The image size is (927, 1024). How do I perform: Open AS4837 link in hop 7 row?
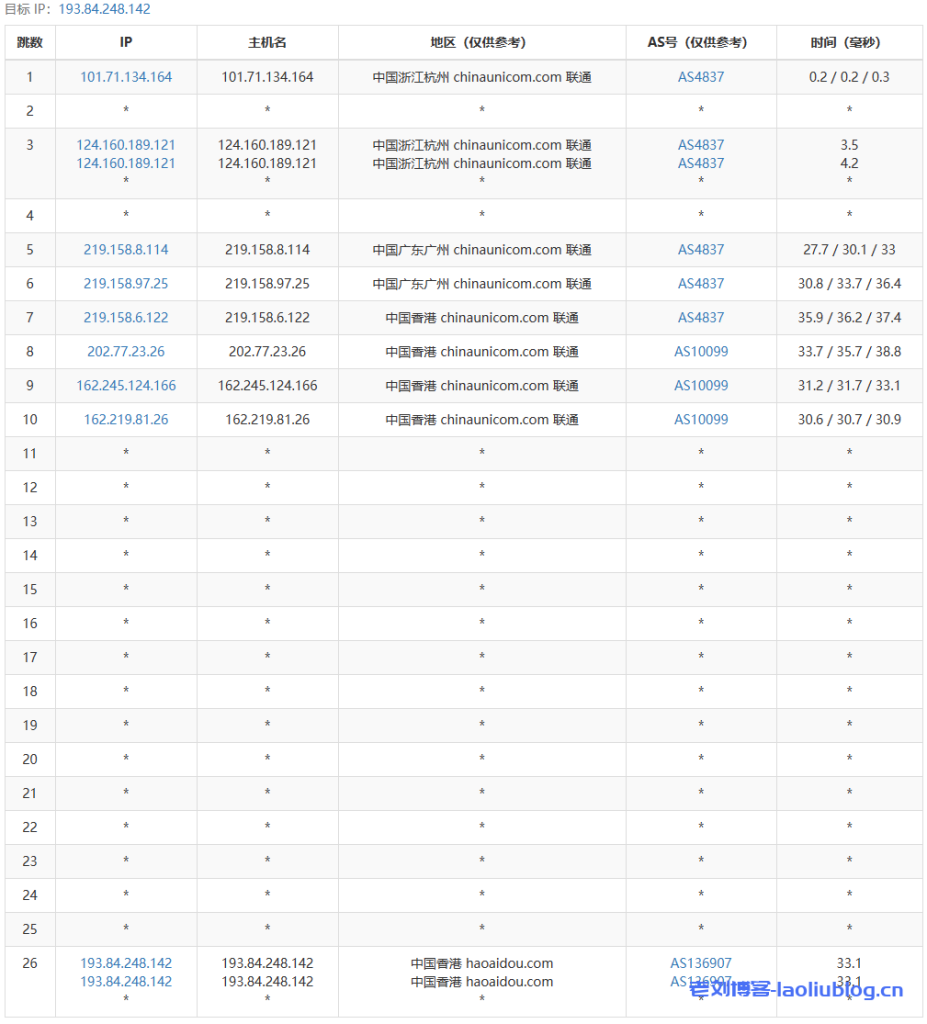pyautogui.click(x=700, y=318)
